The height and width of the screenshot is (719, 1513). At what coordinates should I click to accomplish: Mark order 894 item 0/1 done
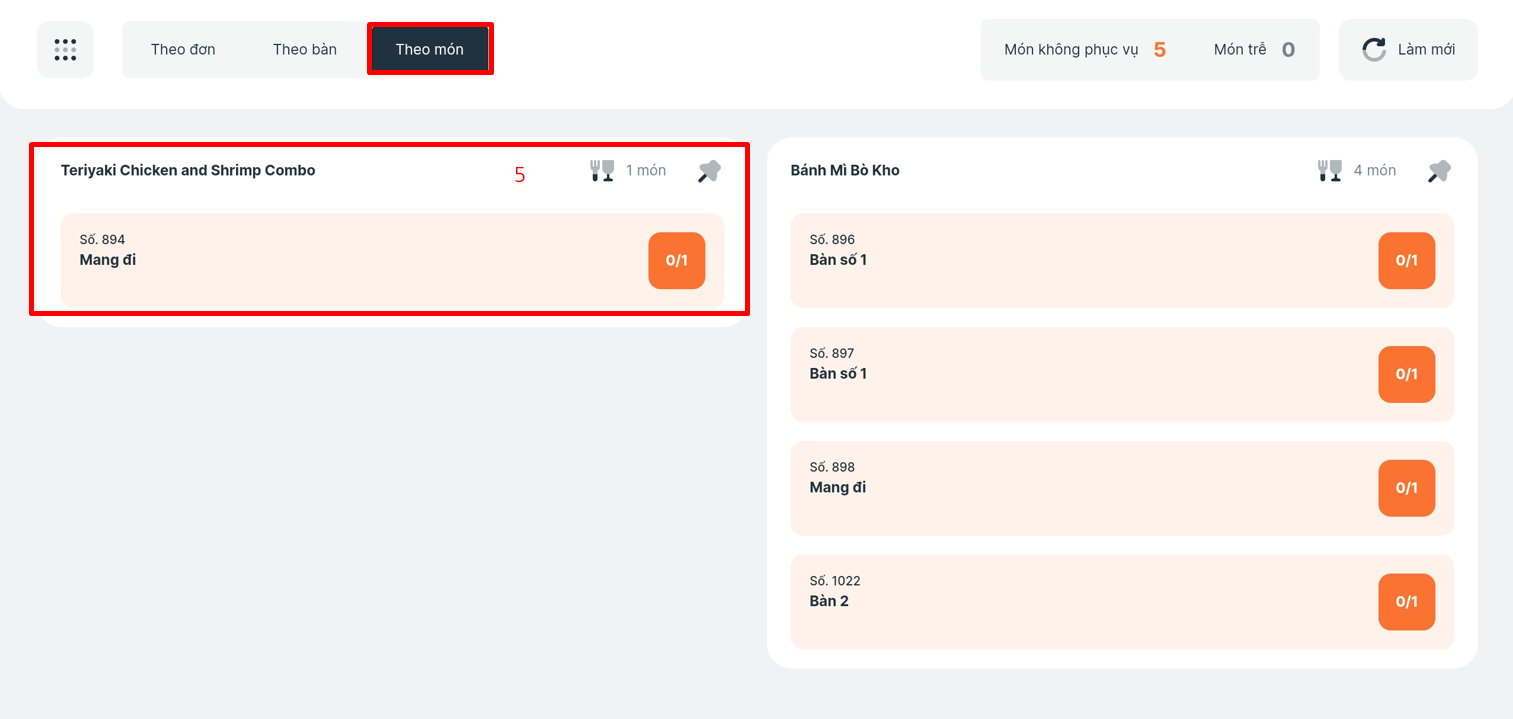click(677, 261)
